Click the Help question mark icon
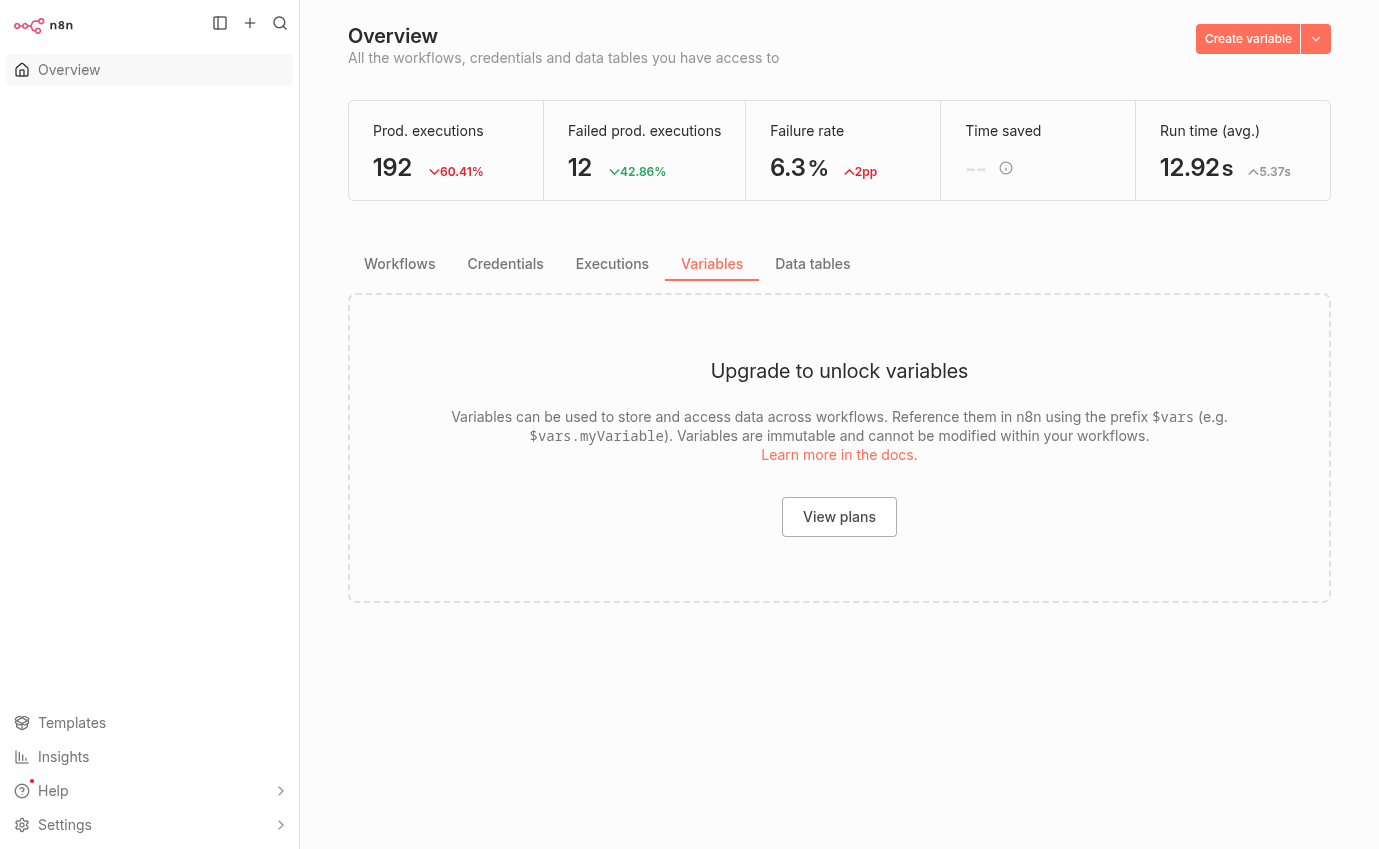This screenshot has height=849, width=1379. click(22, 791)
